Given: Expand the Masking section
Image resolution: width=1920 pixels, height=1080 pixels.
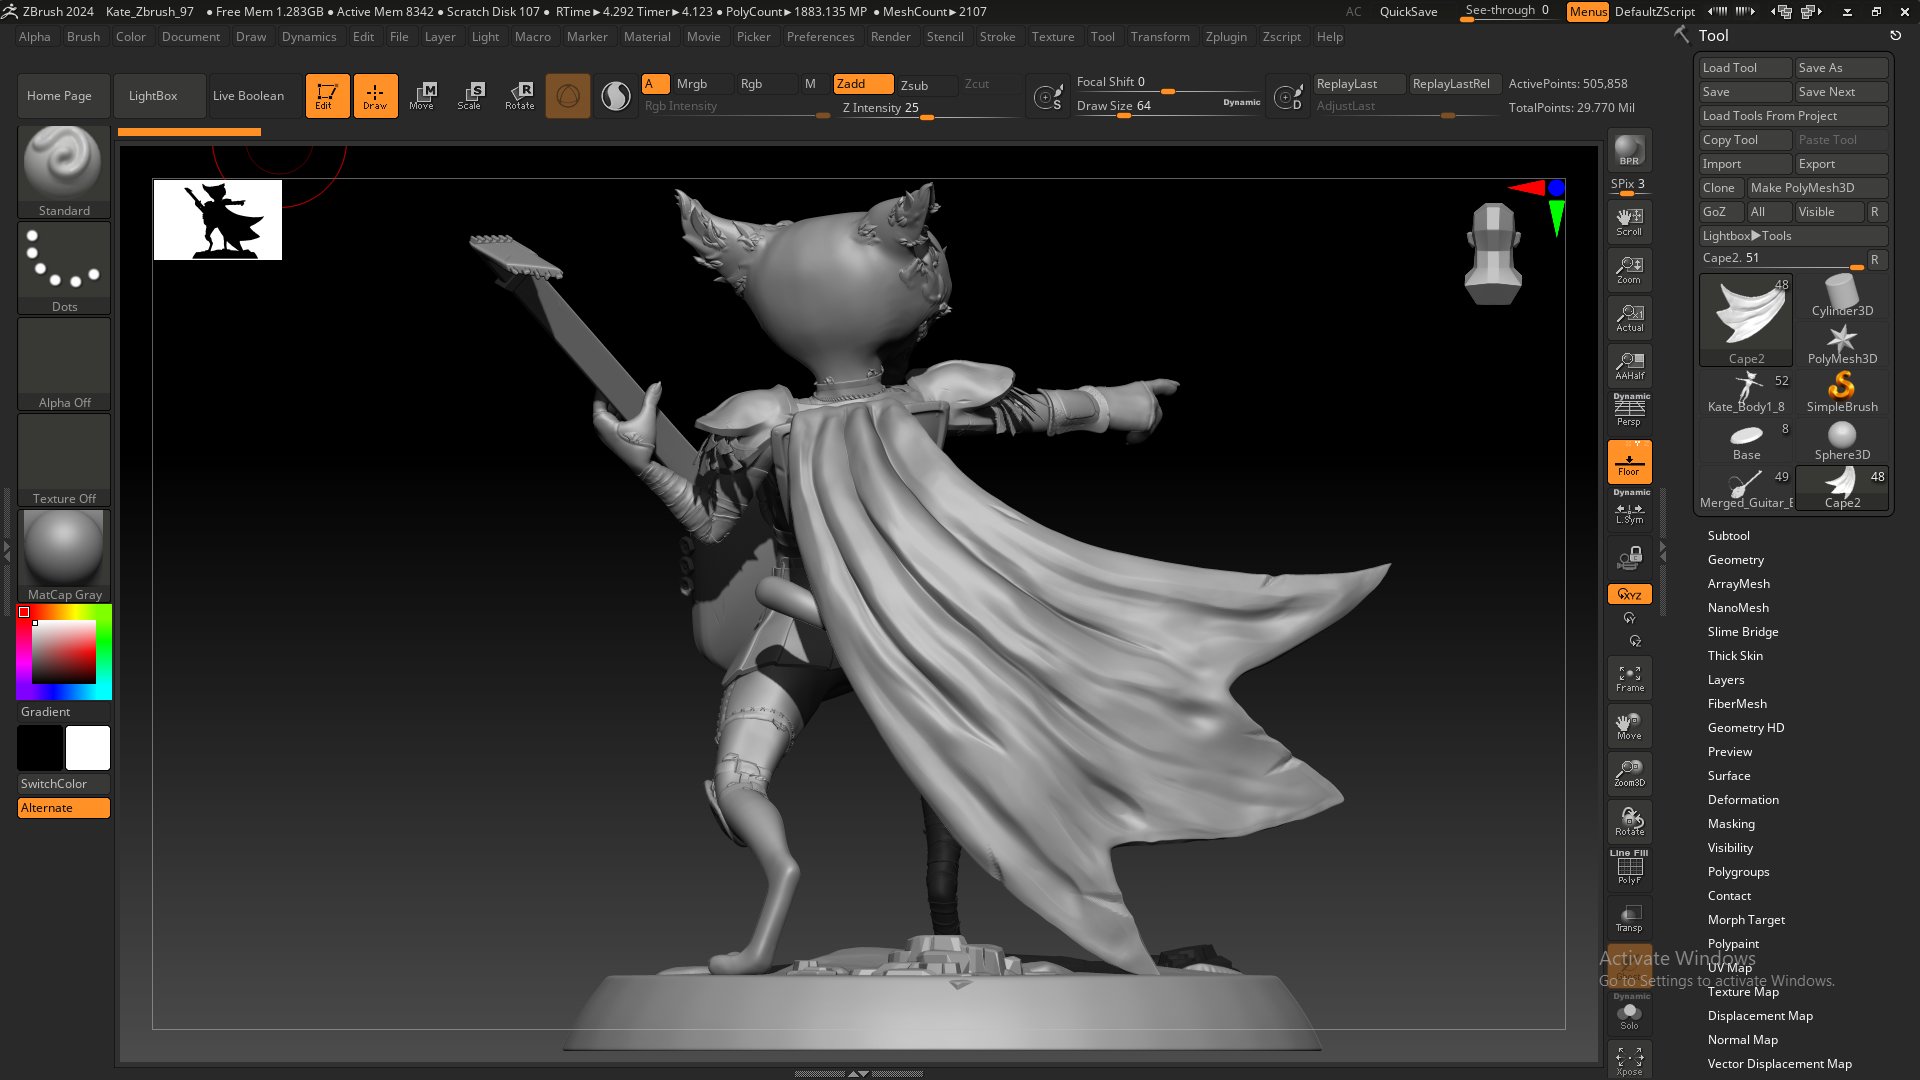Looking at the screenshot, I should (x=1731, y=824).
